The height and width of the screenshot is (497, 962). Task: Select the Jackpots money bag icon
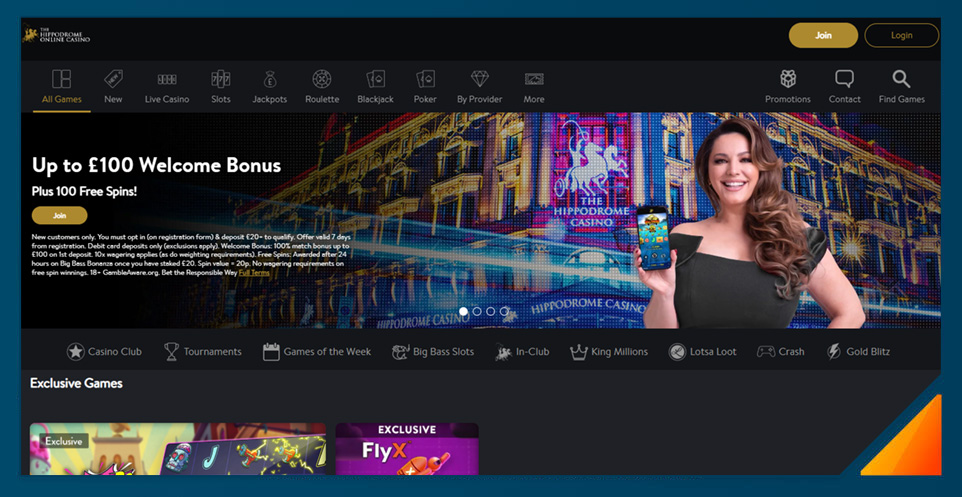(x=270, y=79)
